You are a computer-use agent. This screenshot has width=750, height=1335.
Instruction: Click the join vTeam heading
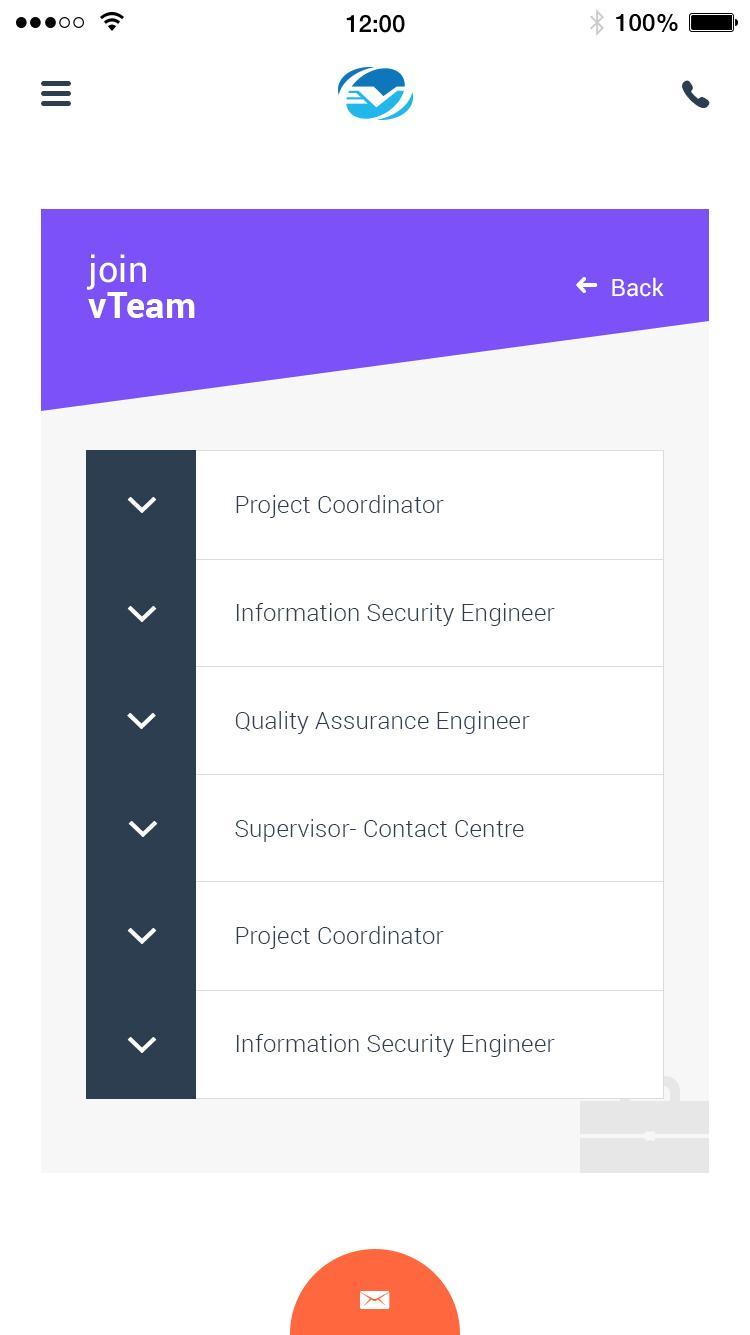coord(142,288)
